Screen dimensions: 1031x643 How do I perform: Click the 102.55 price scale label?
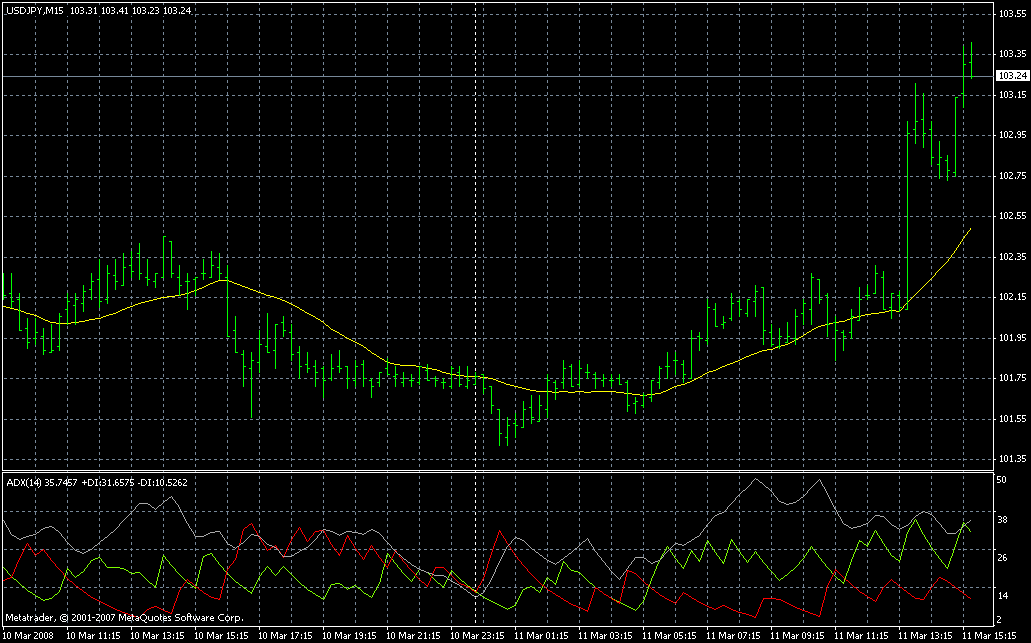[x=1011, y=216]
